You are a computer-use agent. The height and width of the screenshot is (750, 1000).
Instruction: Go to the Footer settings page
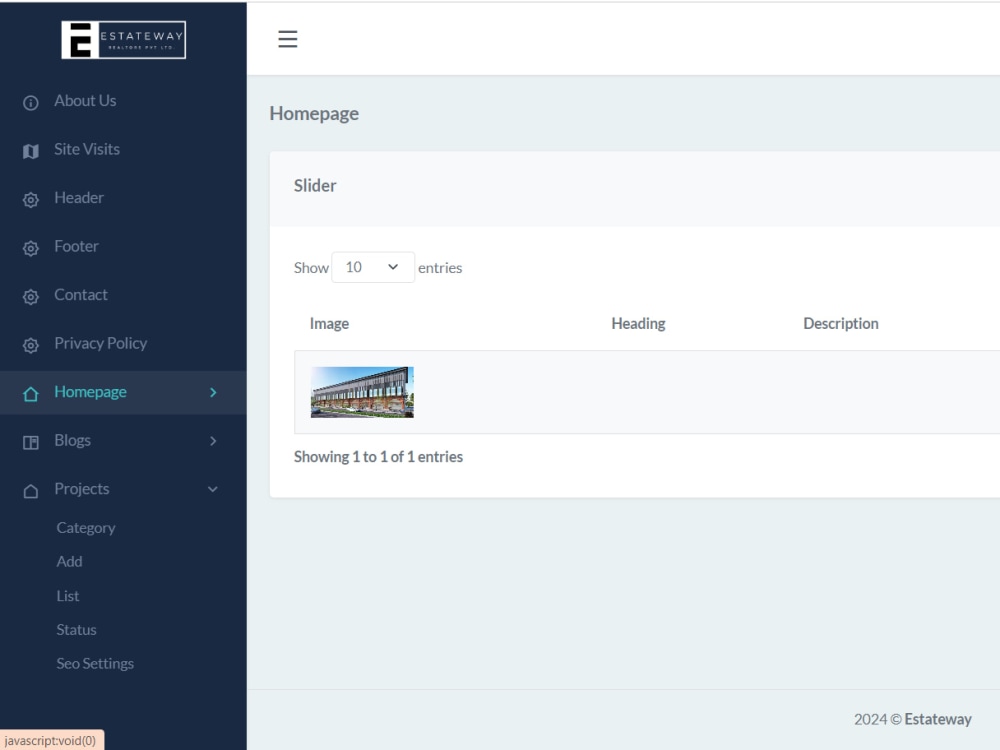click(76, 246)
